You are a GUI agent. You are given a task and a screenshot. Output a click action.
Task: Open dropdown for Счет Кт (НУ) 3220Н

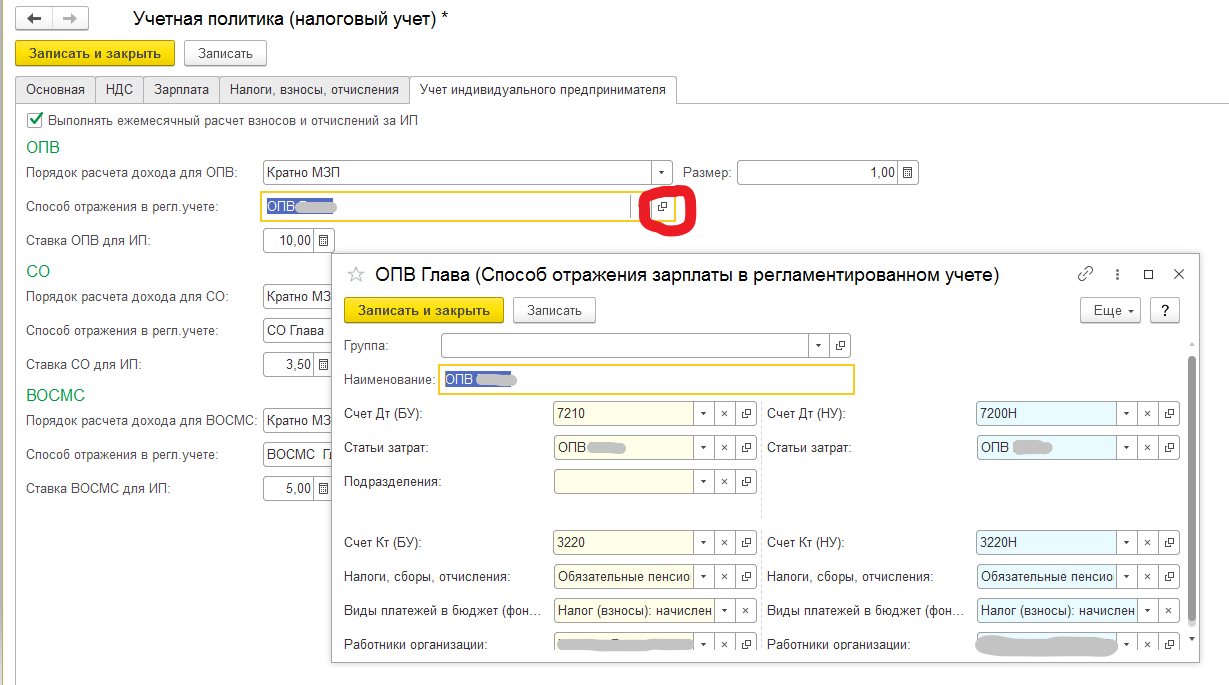[x=1126, y=543]
